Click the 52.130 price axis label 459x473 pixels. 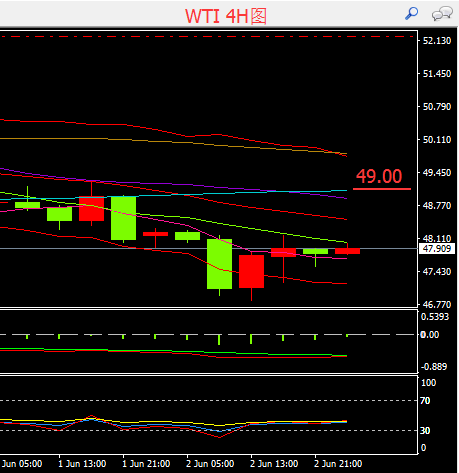click(437, 41)
